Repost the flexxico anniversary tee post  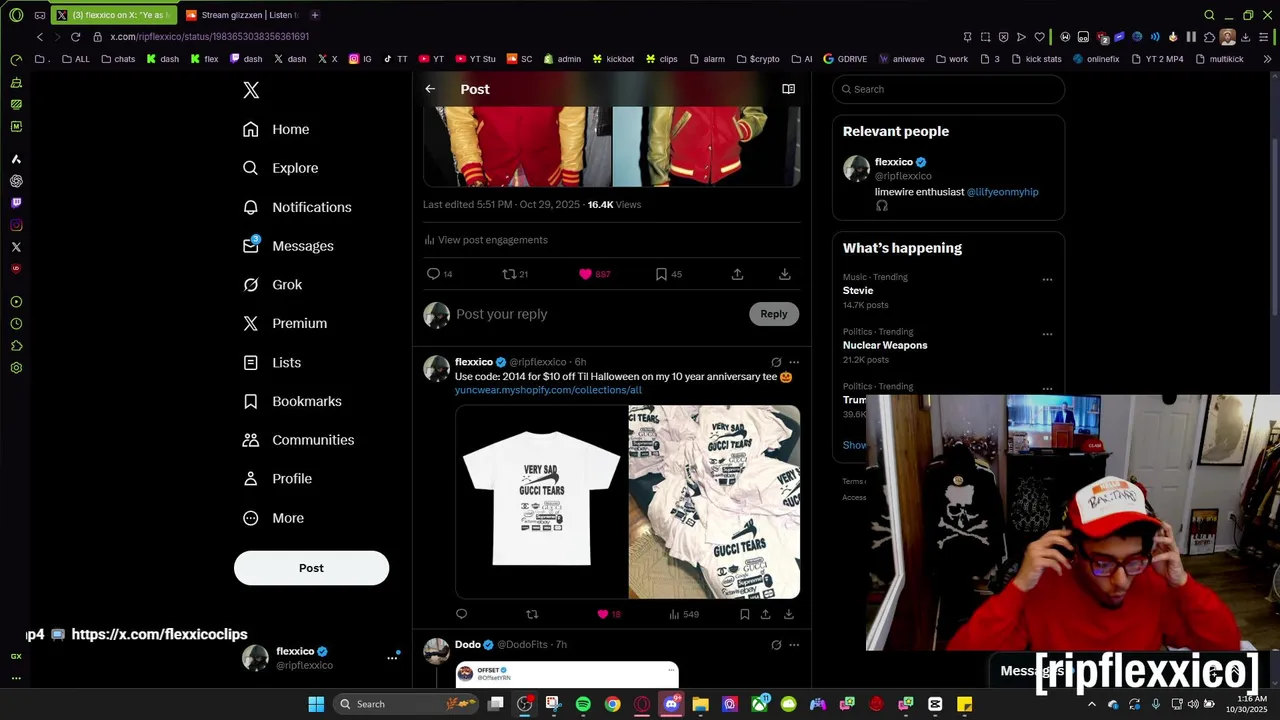point(532,614)
